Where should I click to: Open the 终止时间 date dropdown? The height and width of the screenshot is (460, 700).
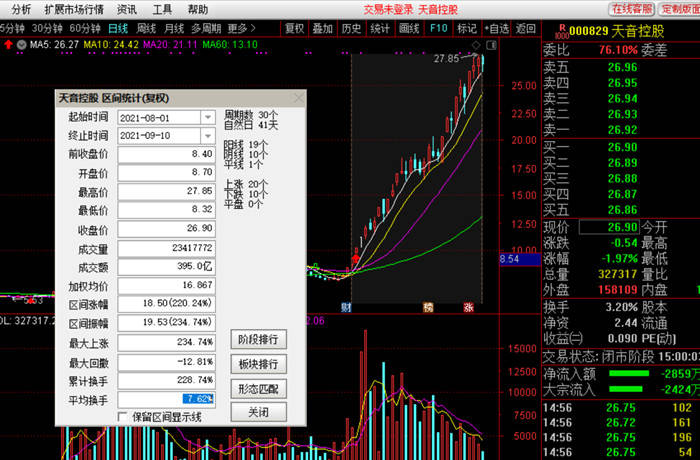click(208, 136)
